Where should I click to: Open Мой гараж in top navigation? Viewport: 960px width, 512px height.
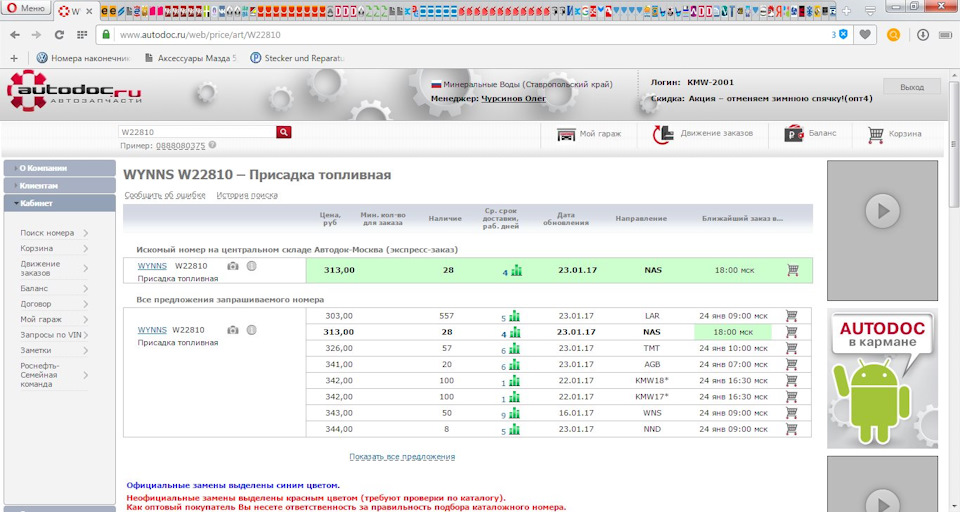pos(589,134)
